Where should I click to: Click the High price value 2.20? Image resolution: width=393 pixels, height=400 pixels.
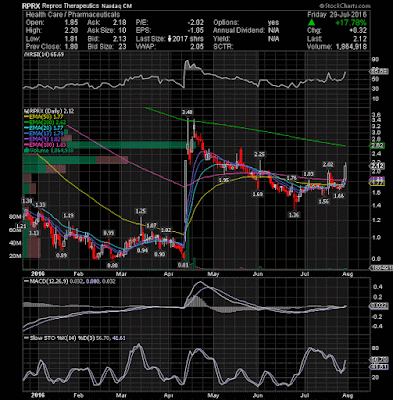click(x=72, y=31)
